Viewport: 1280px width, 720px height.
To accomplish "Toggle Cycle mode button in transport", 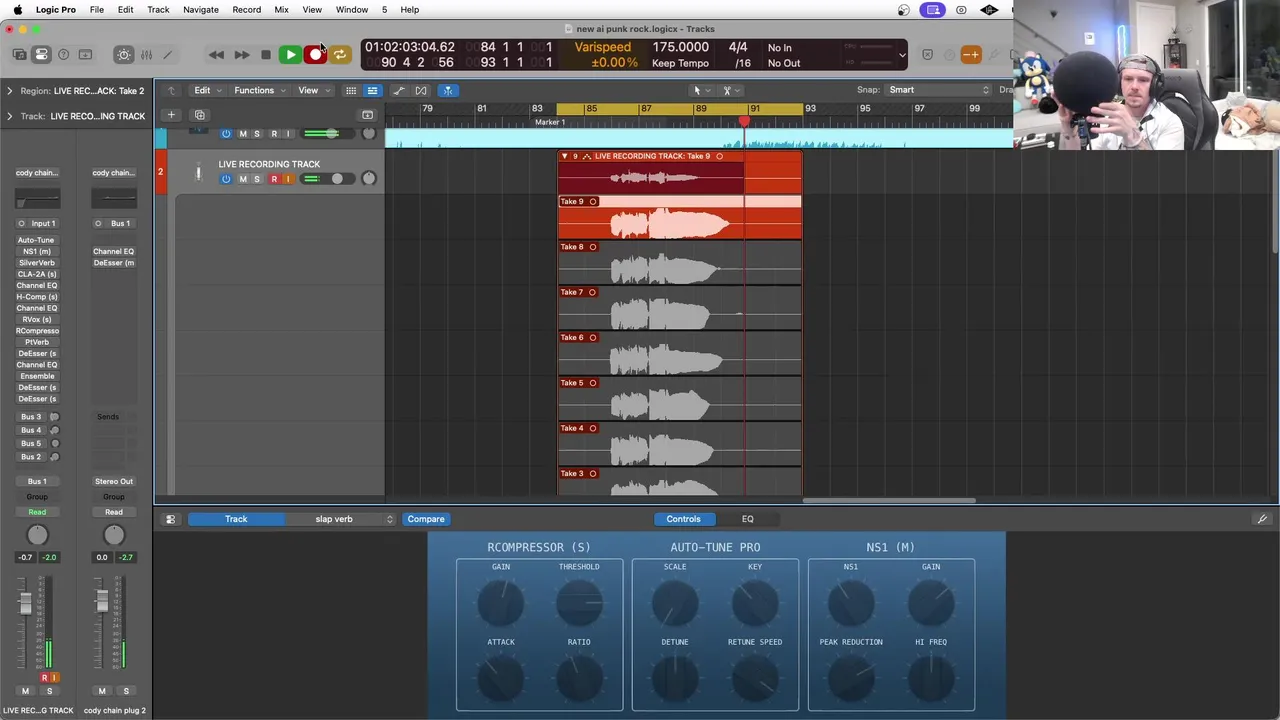I will click(340, 55).
